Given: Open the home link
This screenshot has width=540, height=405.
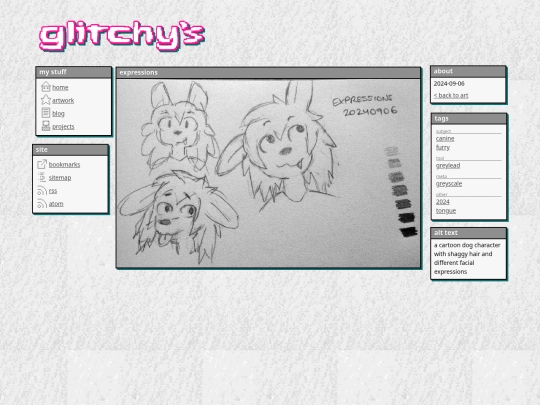Looking at the screenshot, I should [x=60, y=87].
